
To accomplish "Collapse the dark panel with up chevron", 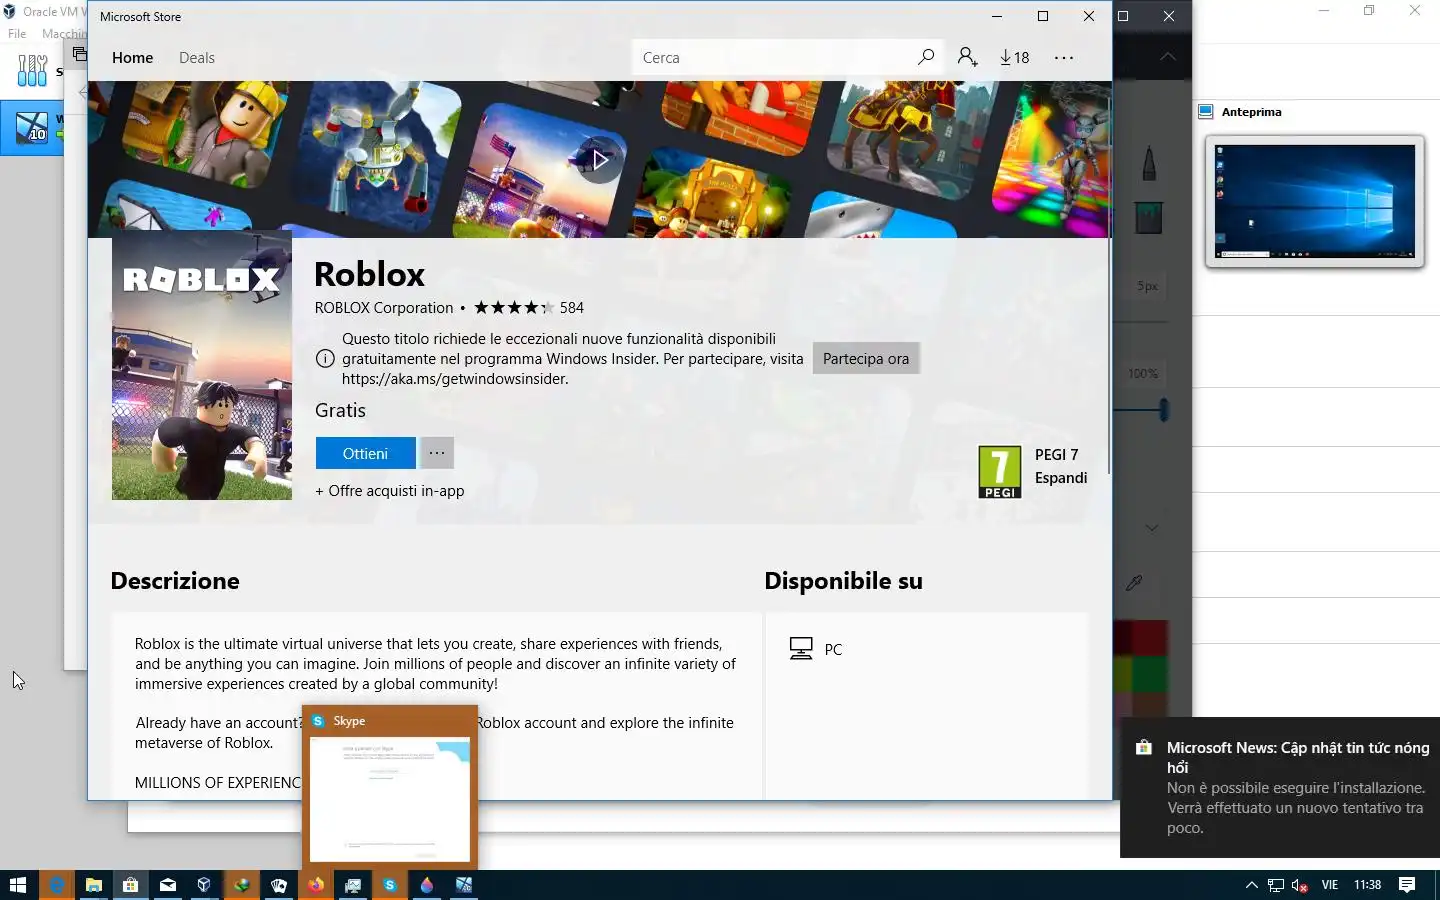I will point(1167,57).
